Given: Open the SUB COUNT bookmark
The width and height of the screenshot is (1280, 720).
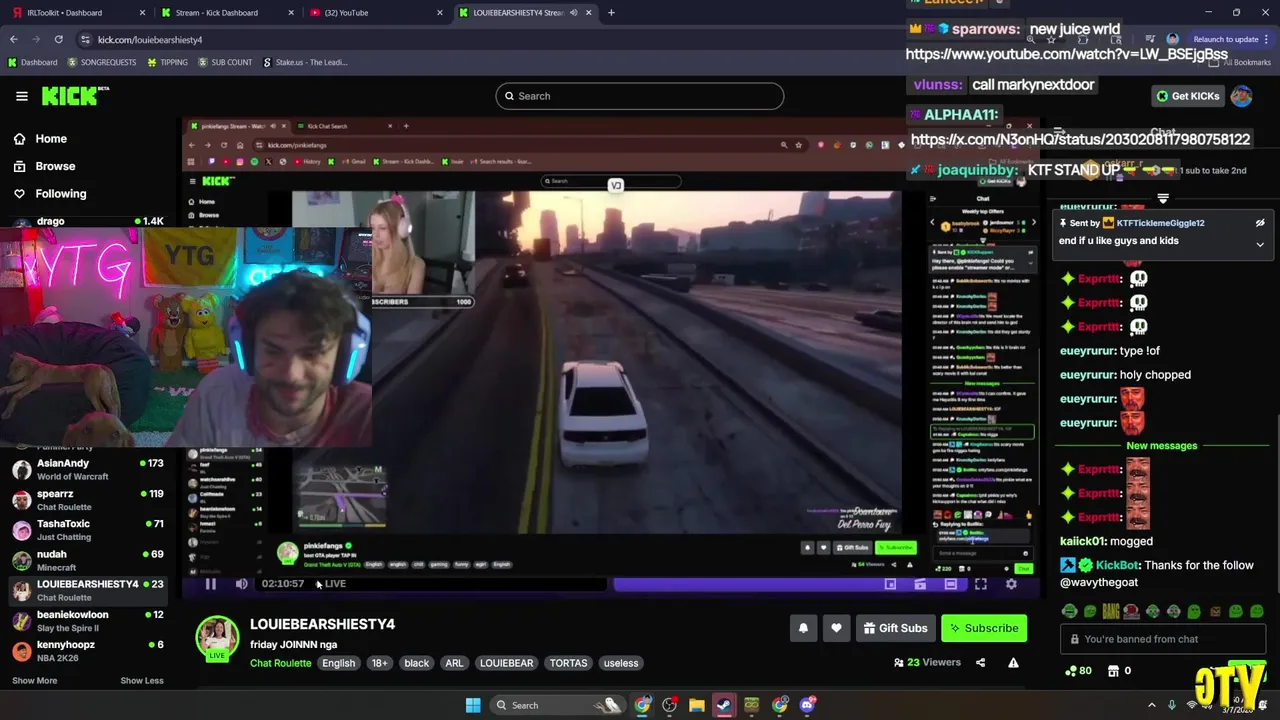Looking at the screenshot, I should [225, 62].
